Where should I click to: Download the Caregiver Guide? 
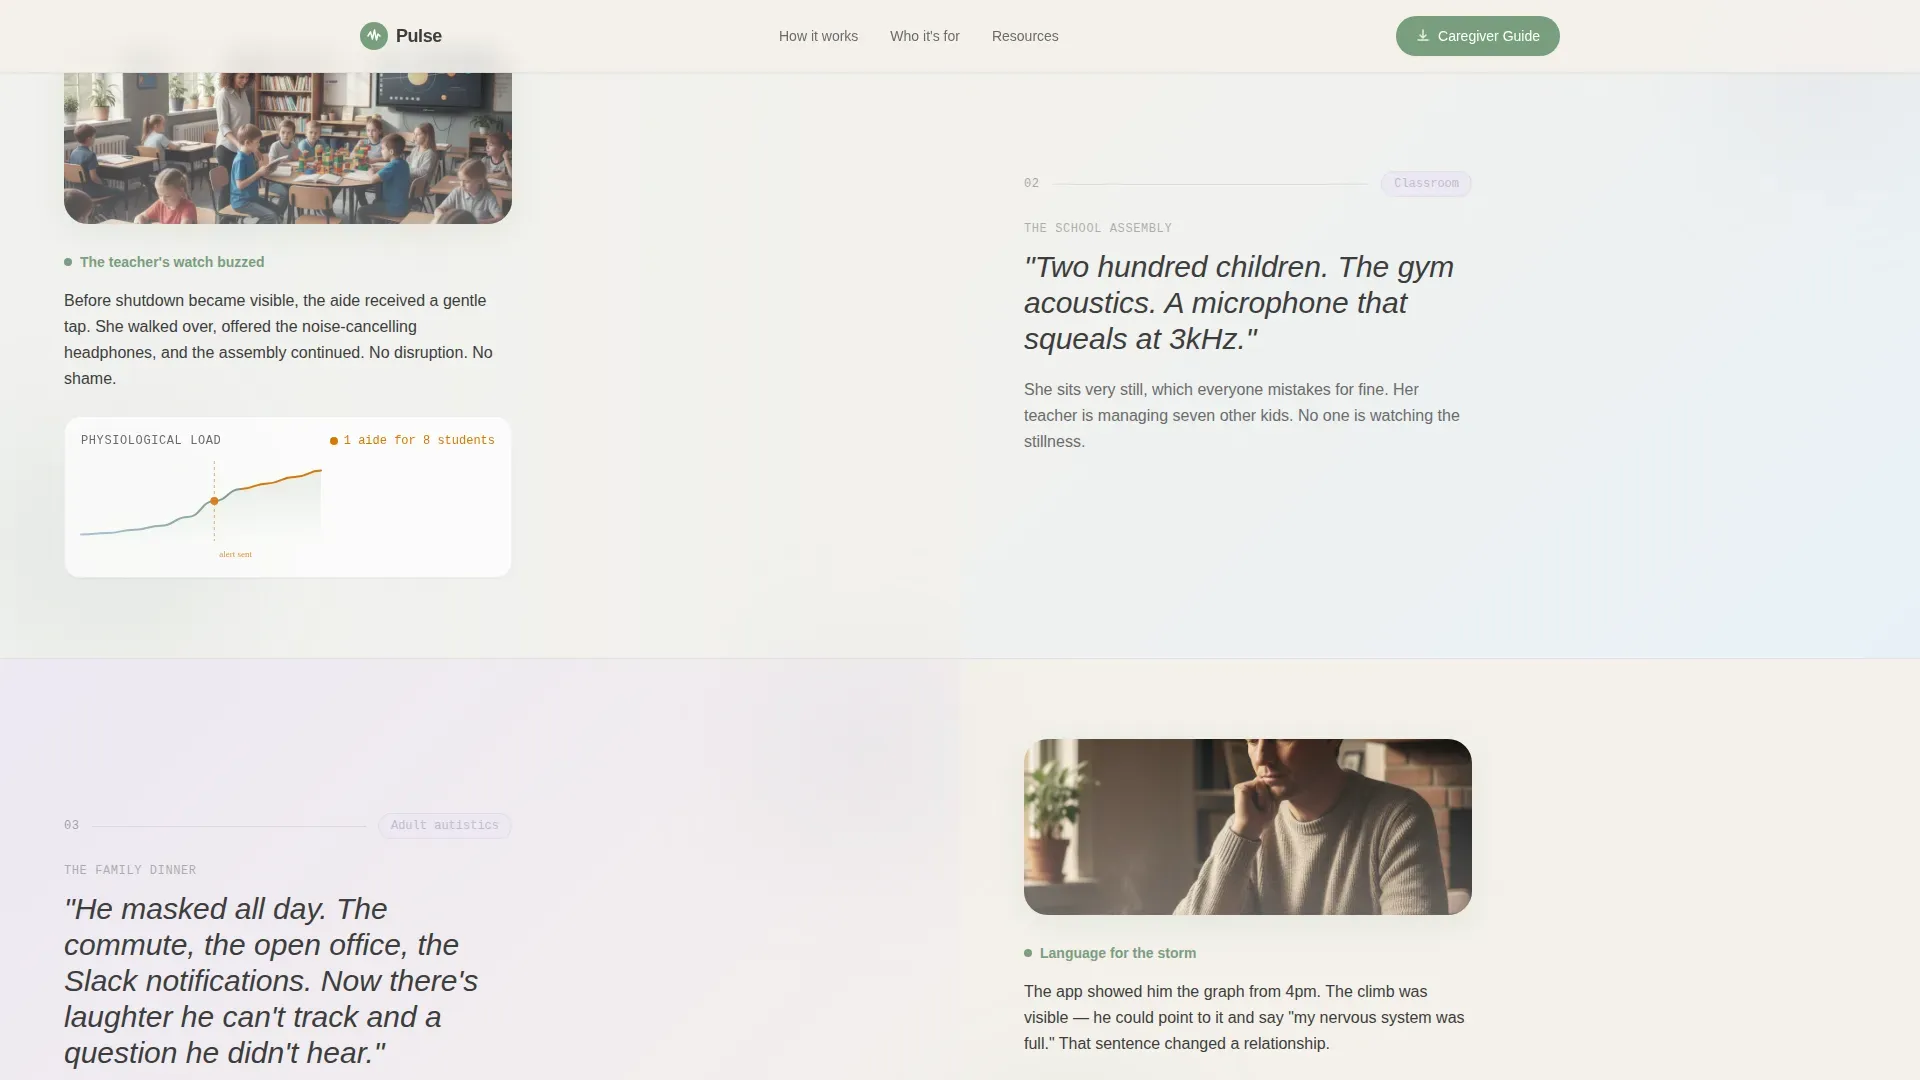coord(1477,36)
